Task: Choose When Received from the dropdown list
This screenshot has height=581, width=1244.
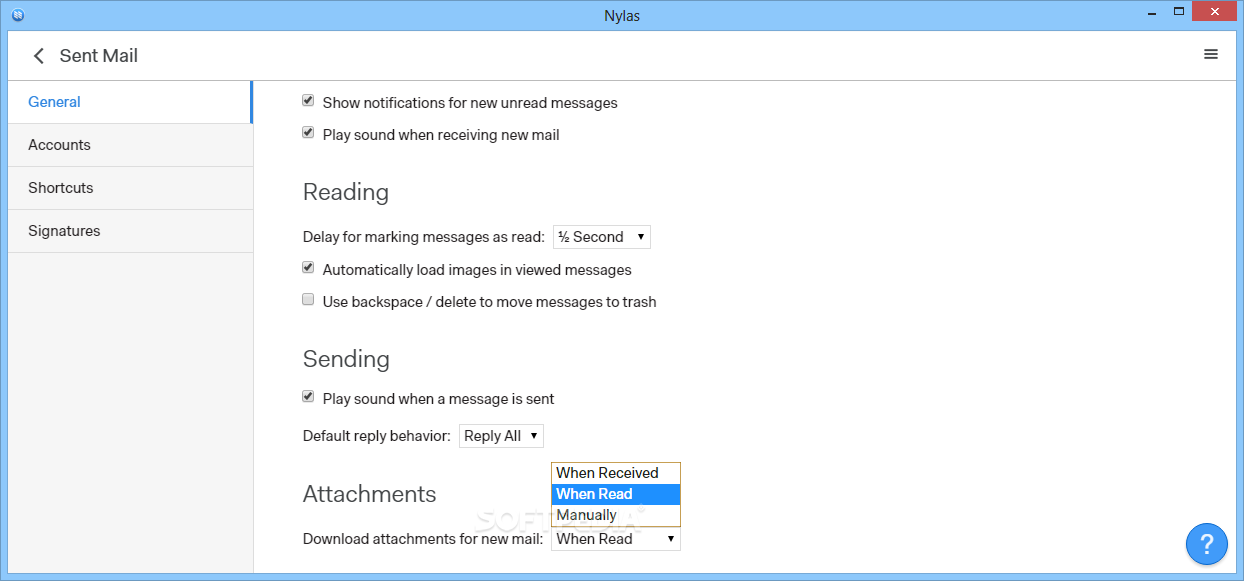Action: 616,473
